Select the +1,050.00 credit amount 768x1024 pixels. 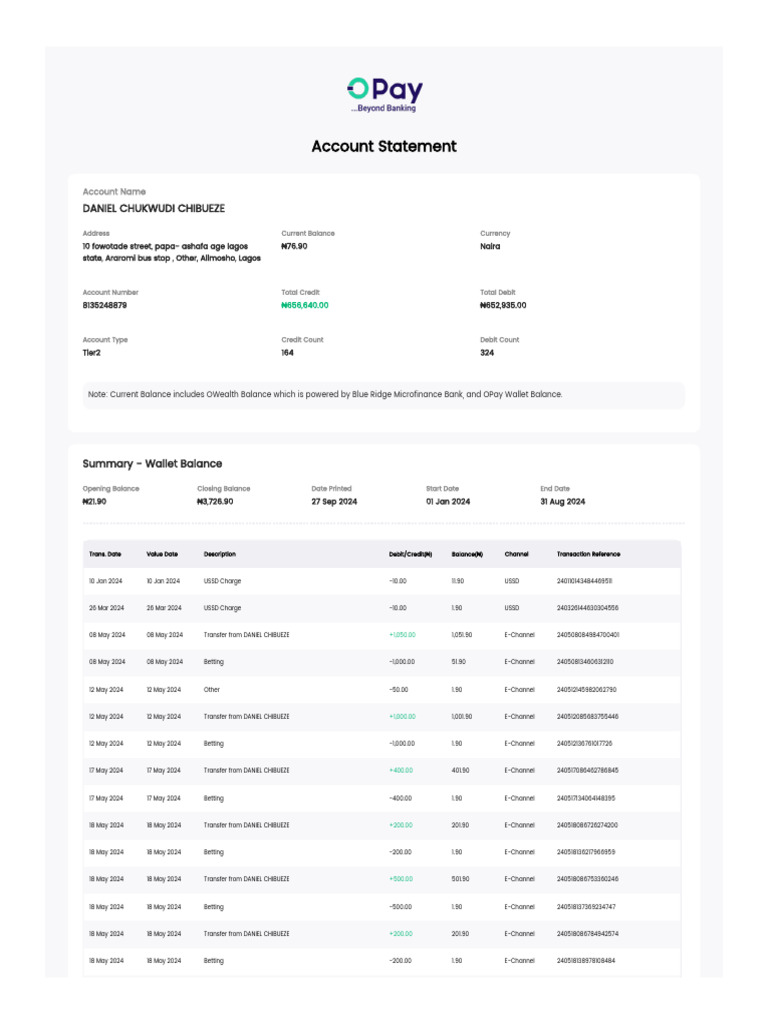[x=402, y=635]
